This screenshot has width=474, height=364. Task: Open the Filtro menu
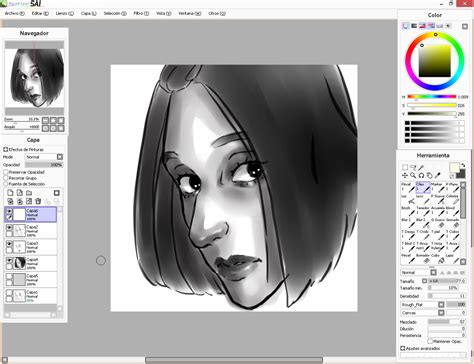pos(141,13)
